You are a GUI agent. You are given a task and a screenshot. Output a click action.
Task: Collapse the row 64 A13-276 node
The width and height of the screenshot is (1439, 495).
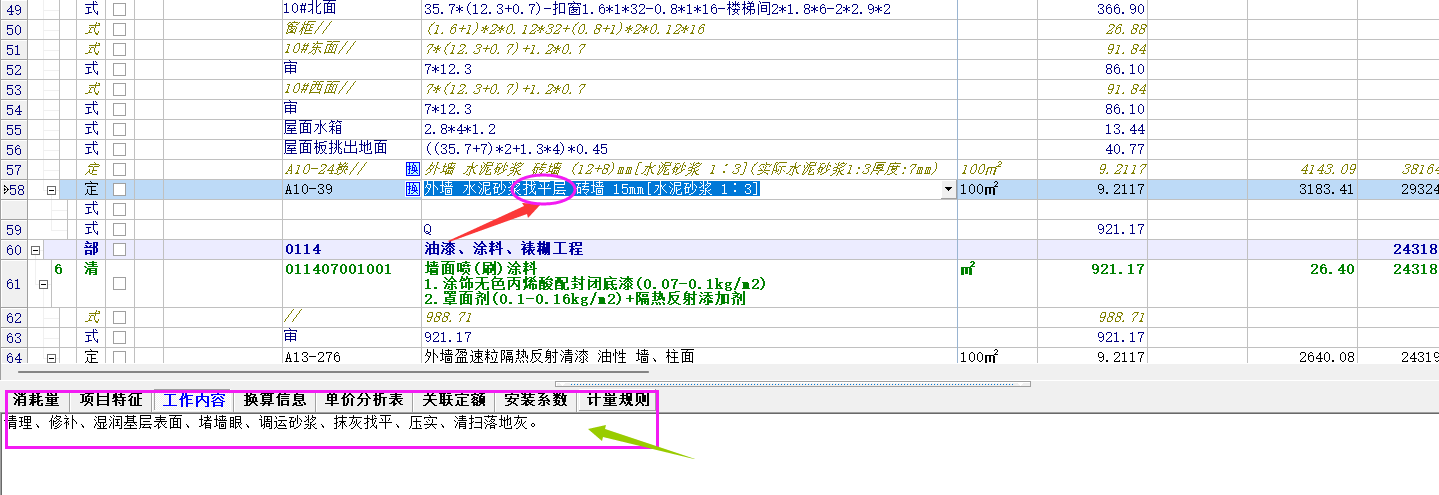[x=50, y=357]
